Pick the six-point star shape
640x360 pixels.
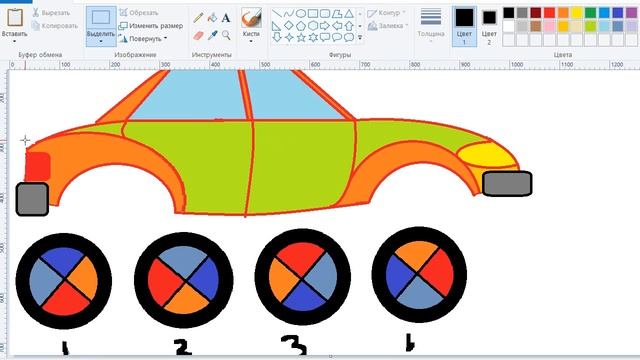click(313, 38)
